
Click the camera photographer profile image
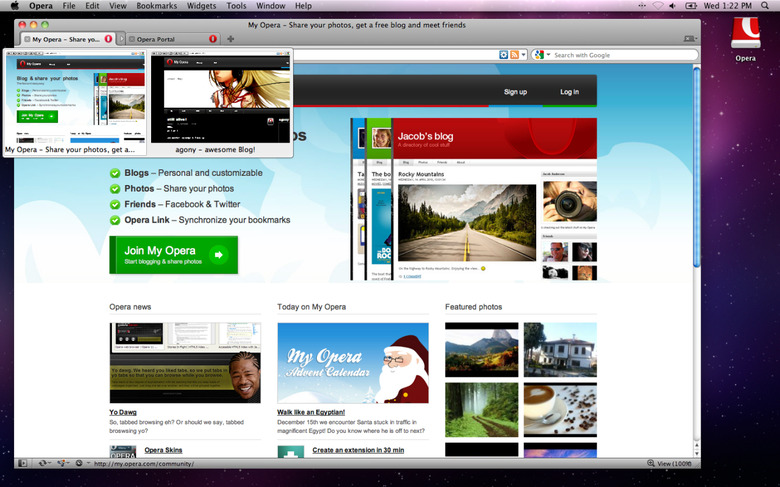tap(569, 201)
